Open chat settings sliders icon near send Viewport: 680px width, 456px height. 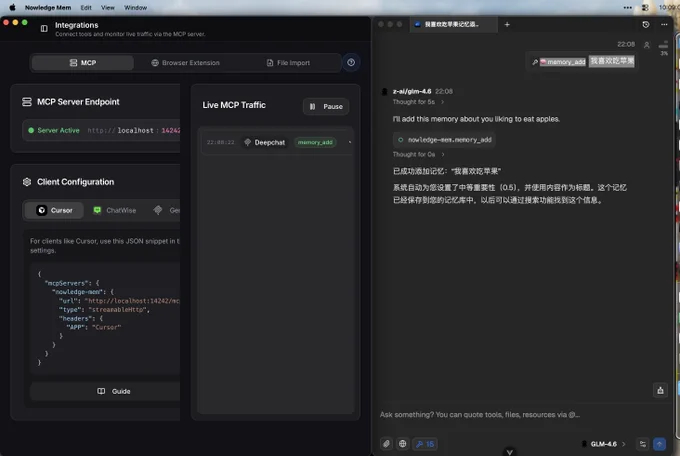(x=643, y=444)
